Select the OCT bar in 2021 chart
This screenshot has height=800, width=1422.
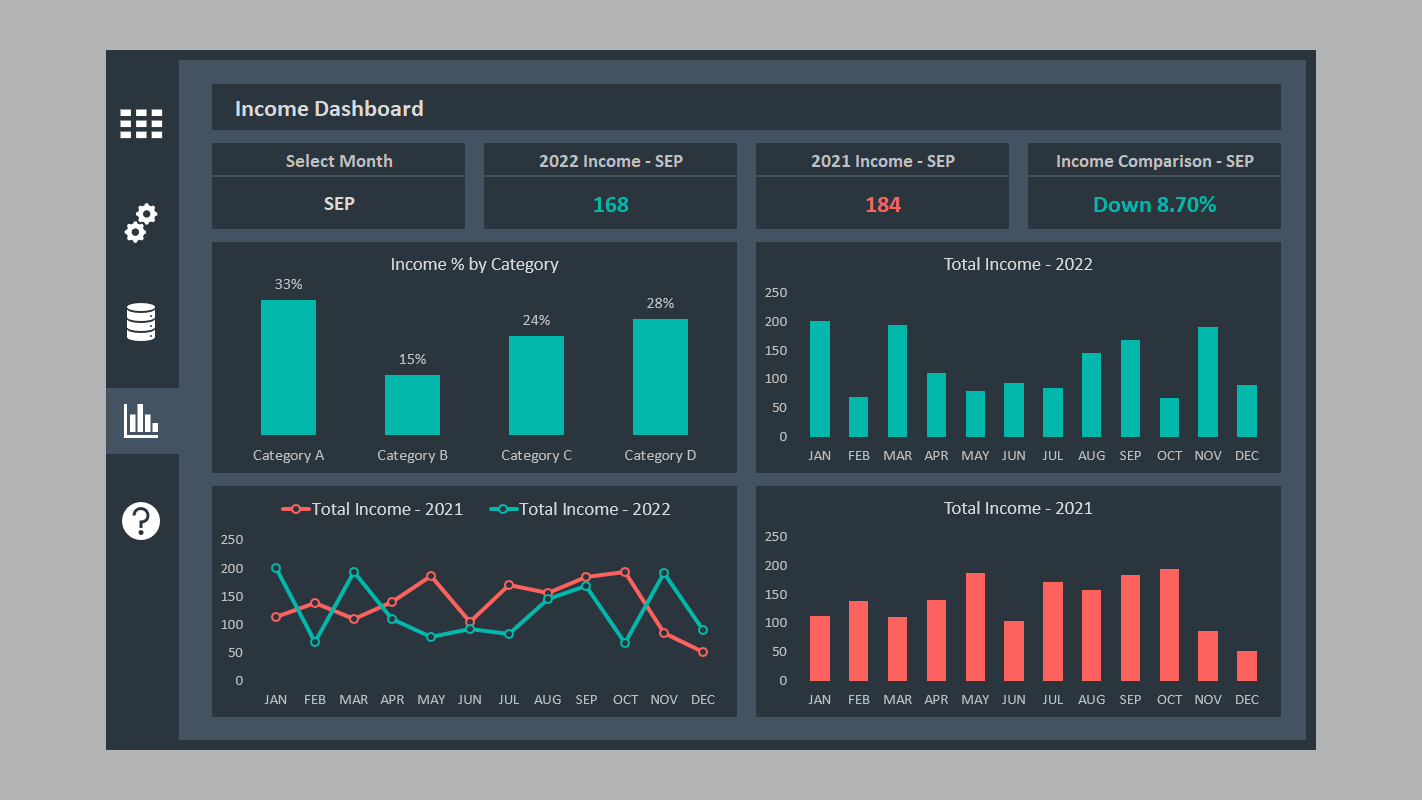pos(1169,625)
